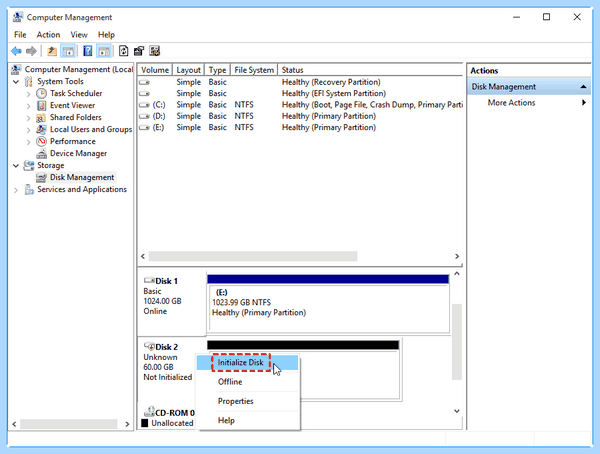Click the Event Viewer icon

41,105
